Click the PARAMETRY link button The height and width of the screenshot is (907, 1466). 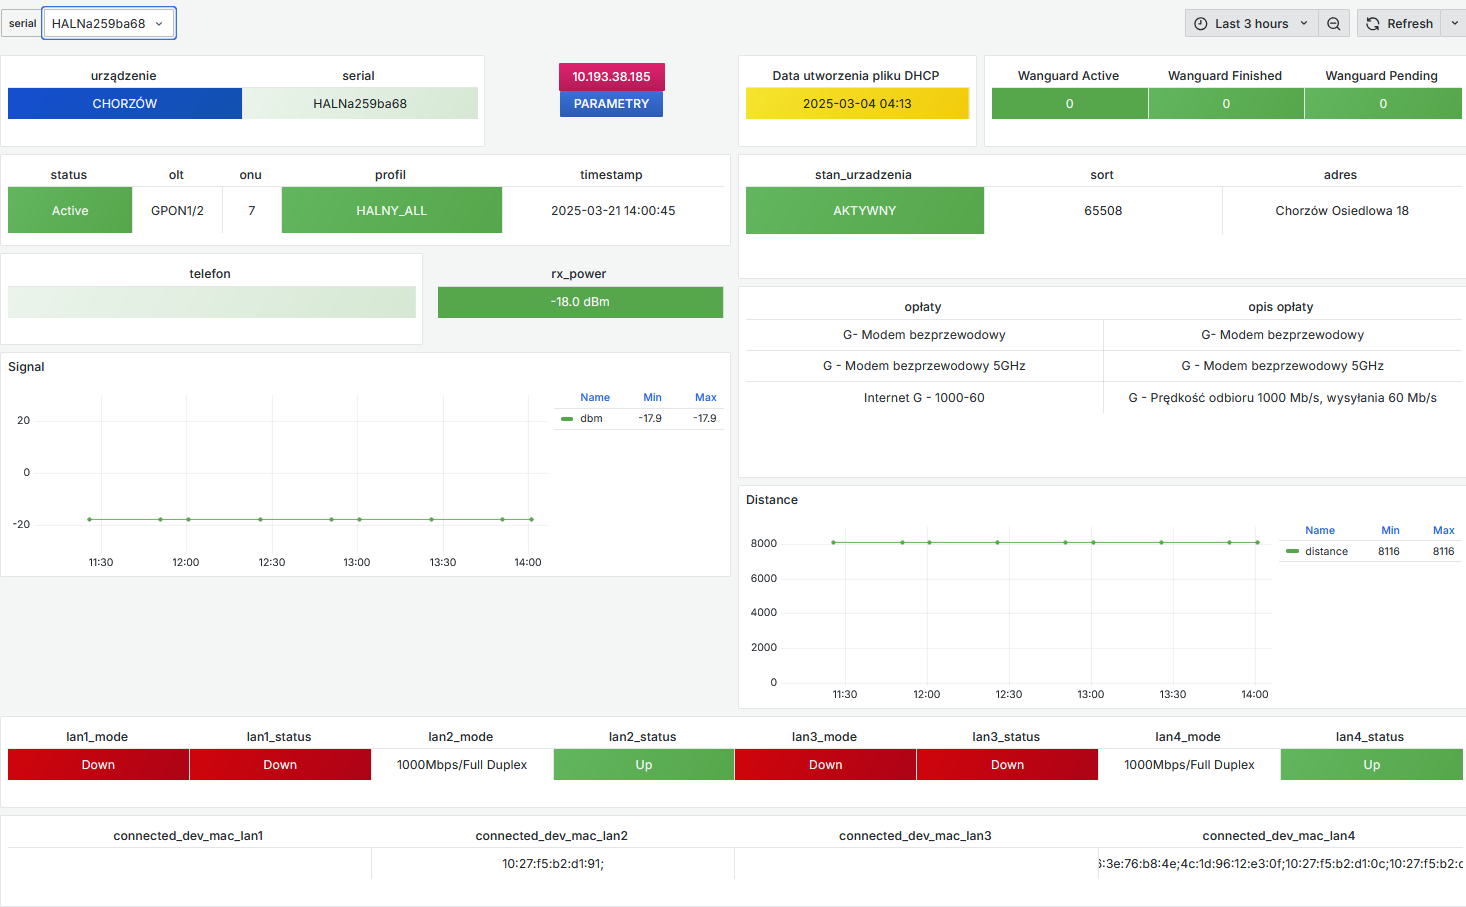(x=611, y=104)
